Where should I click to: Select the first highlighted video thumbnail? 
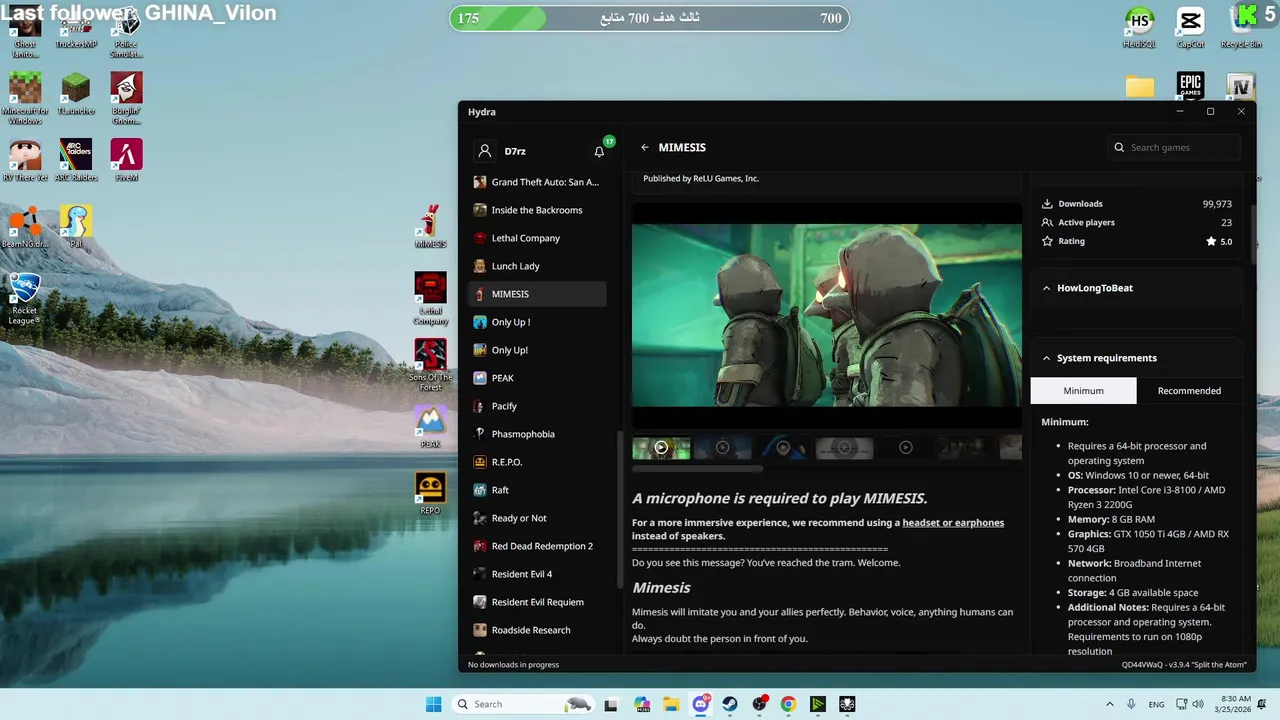[x=661, y=448]
